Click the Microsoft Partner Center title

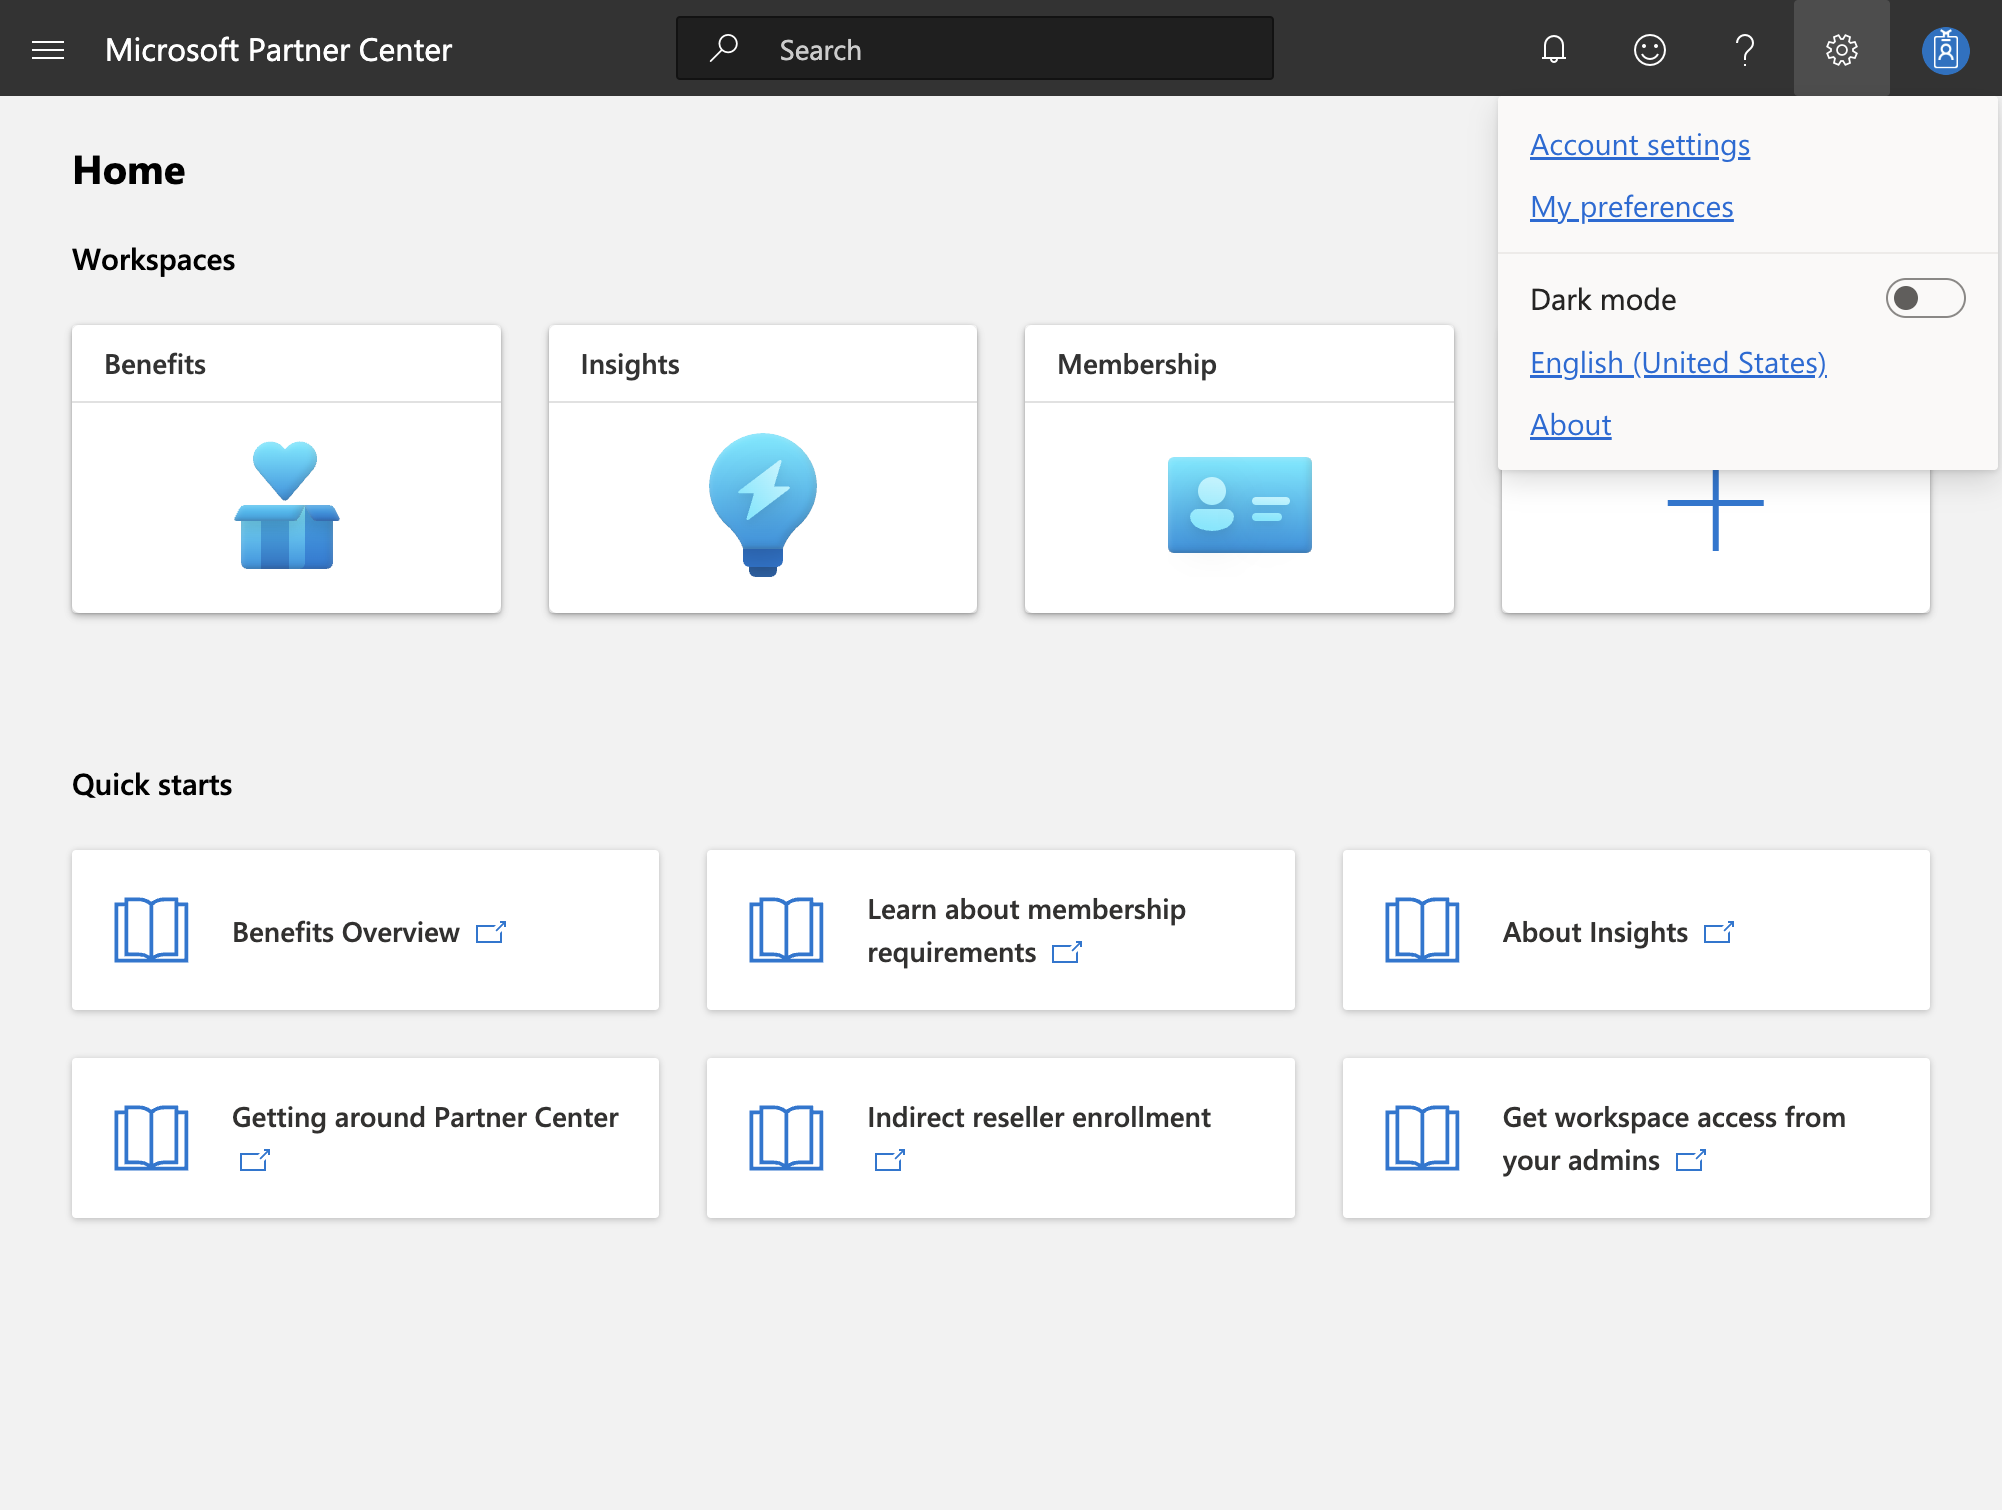click(x=278, y=50)
